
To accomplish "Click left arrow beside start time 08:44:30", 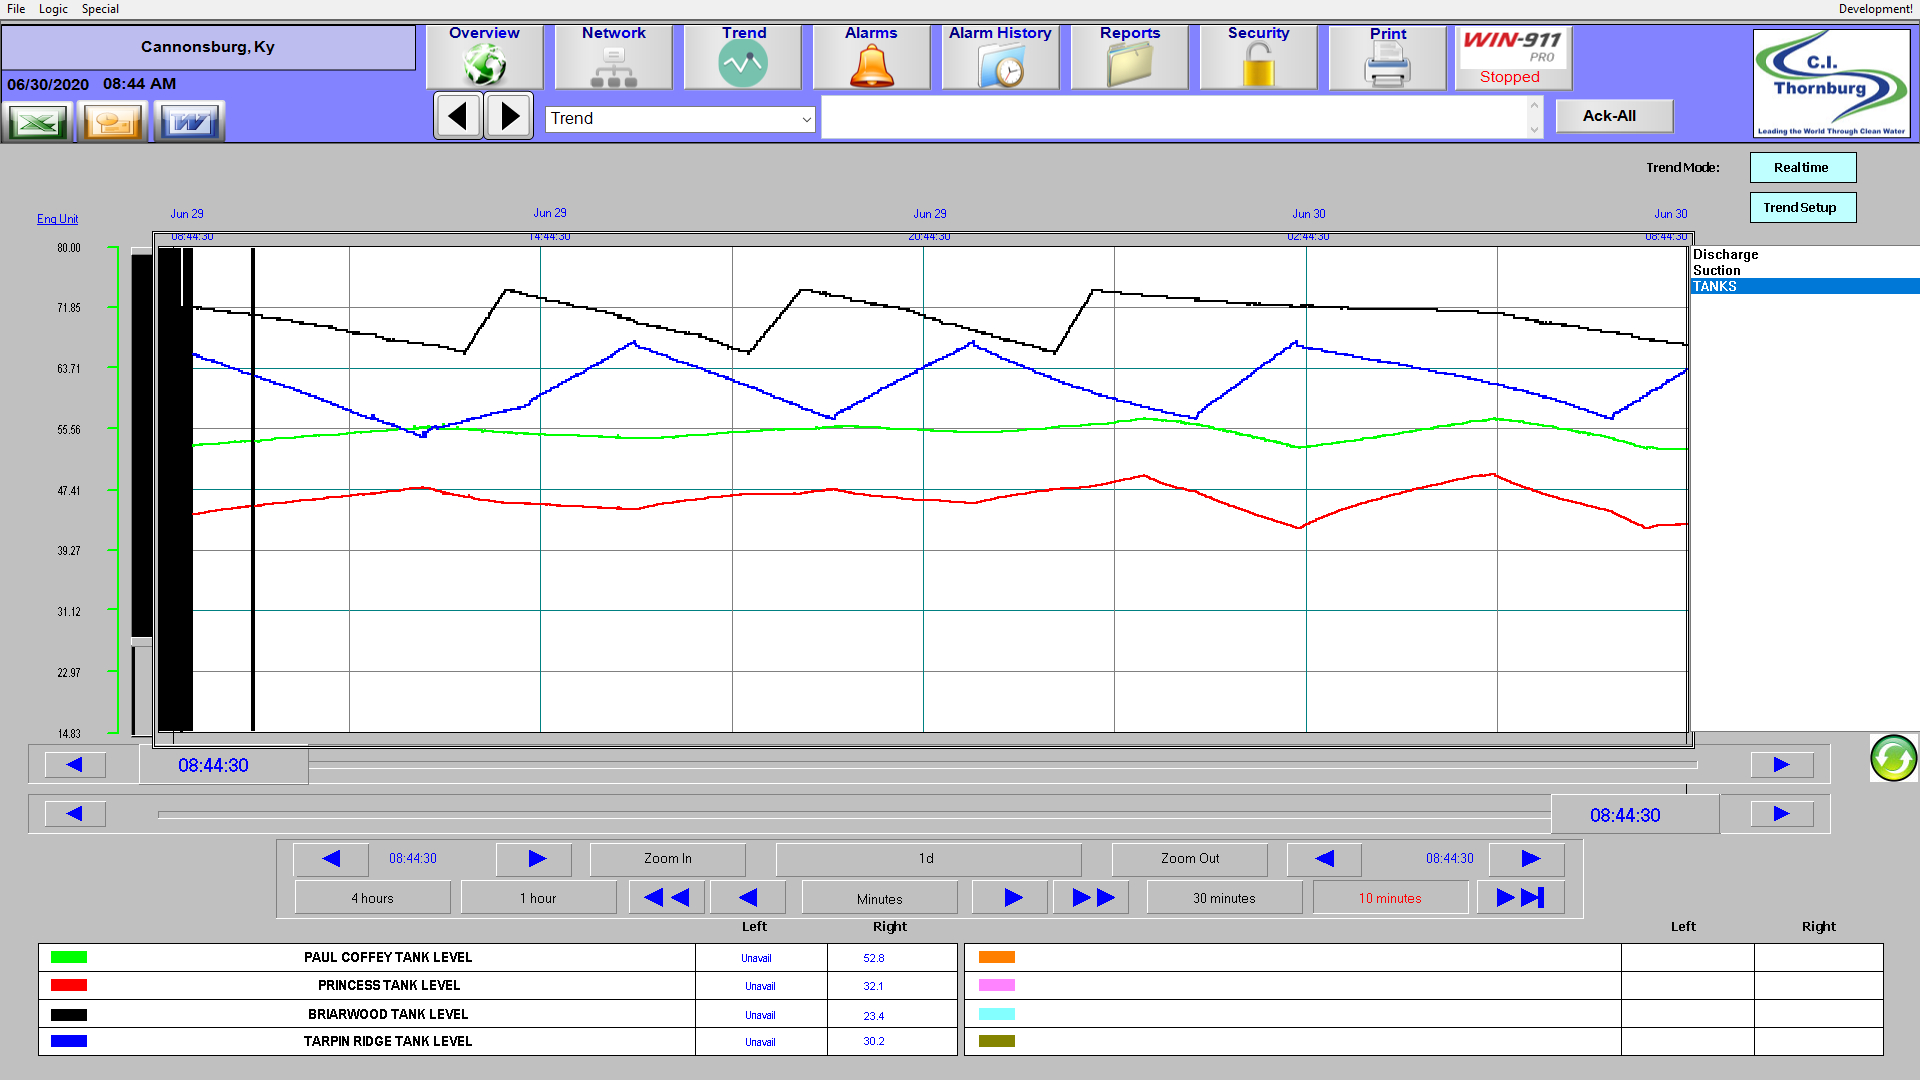I will click(331, 859).
